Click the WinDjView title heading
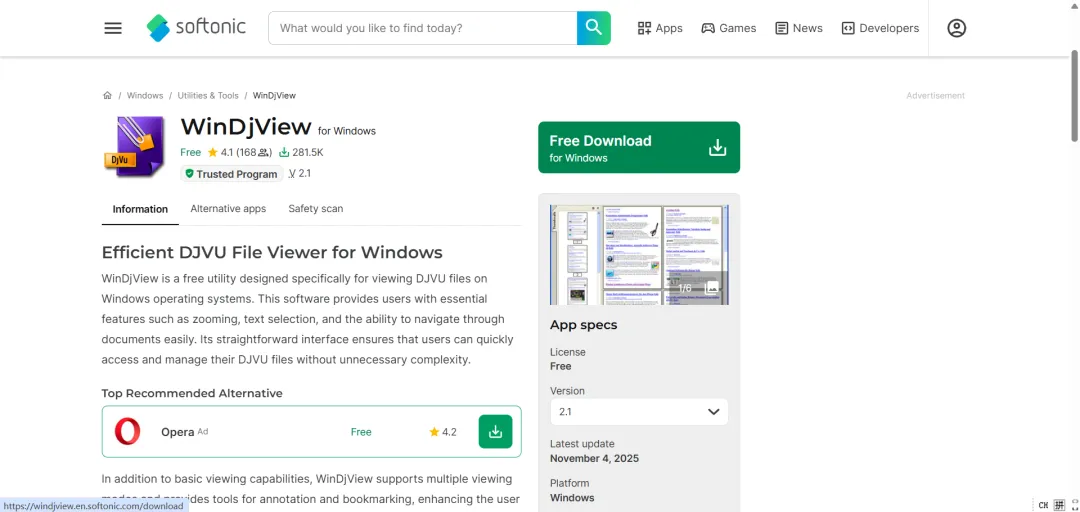The image size is (1080, 512). tap(246, 127)
